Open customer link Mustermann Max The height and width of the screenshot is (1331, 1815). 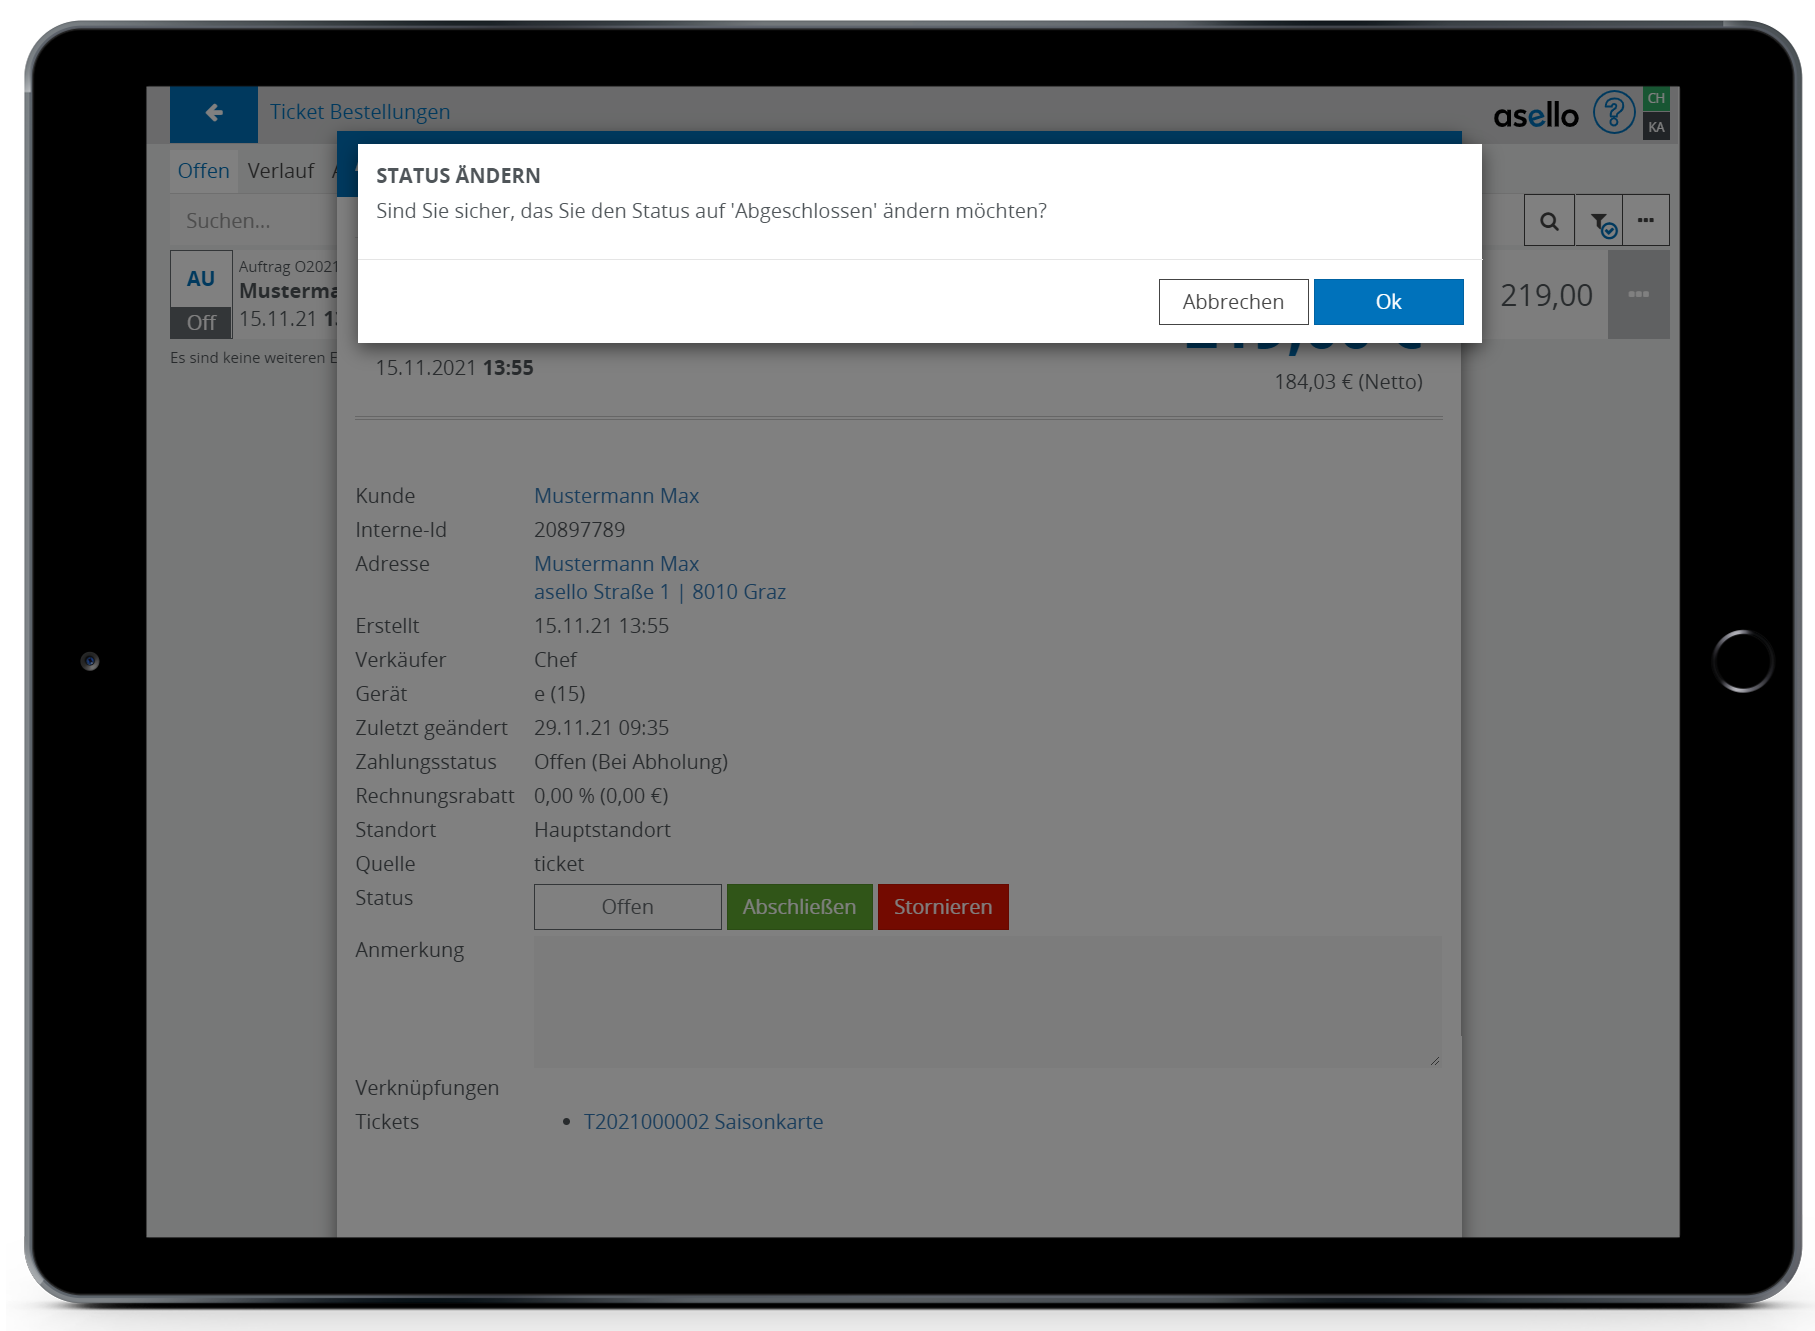616,496
